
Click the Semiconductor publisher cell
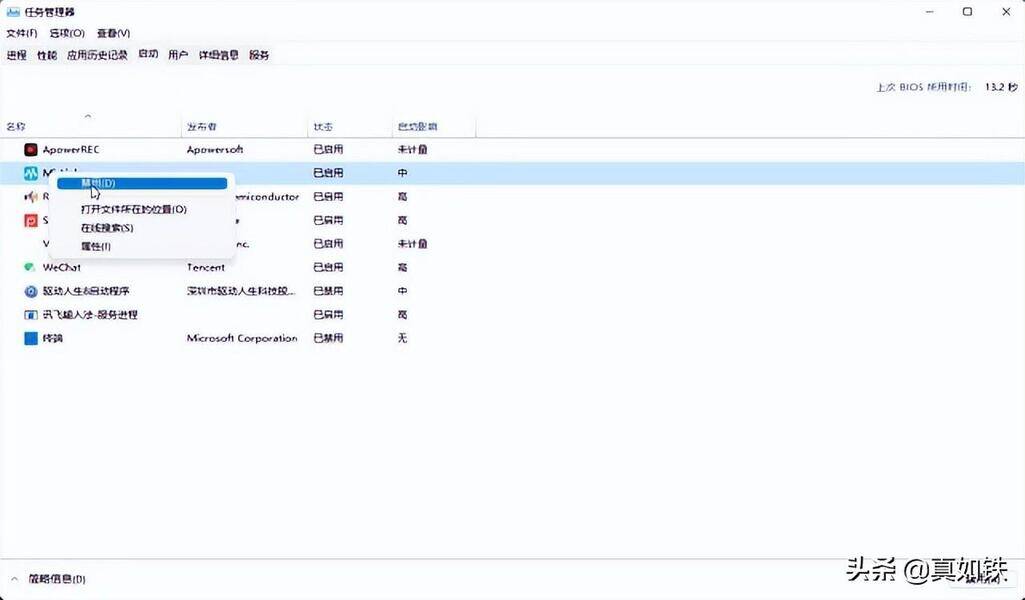pos(267,197)
